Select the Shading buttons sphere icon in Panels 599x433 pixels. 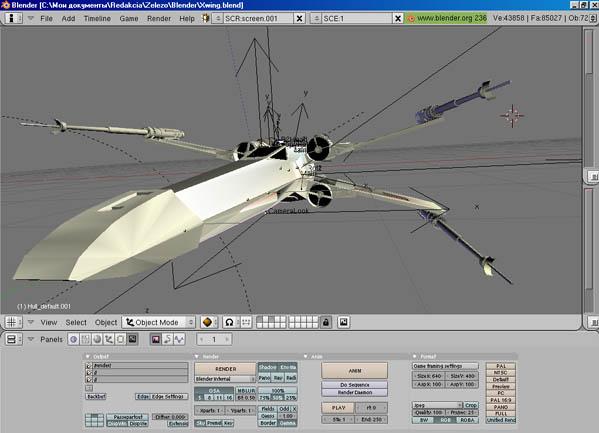tap(97, 339)
